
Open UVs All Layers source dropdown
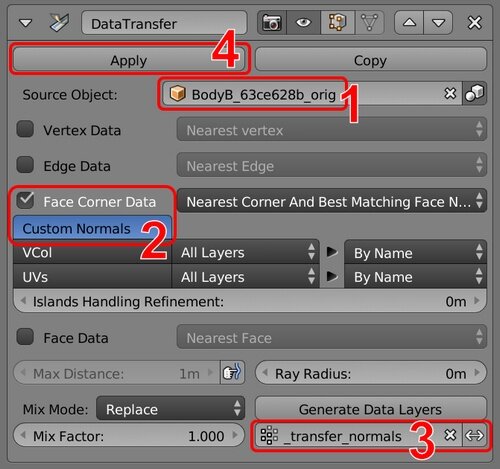246,276
